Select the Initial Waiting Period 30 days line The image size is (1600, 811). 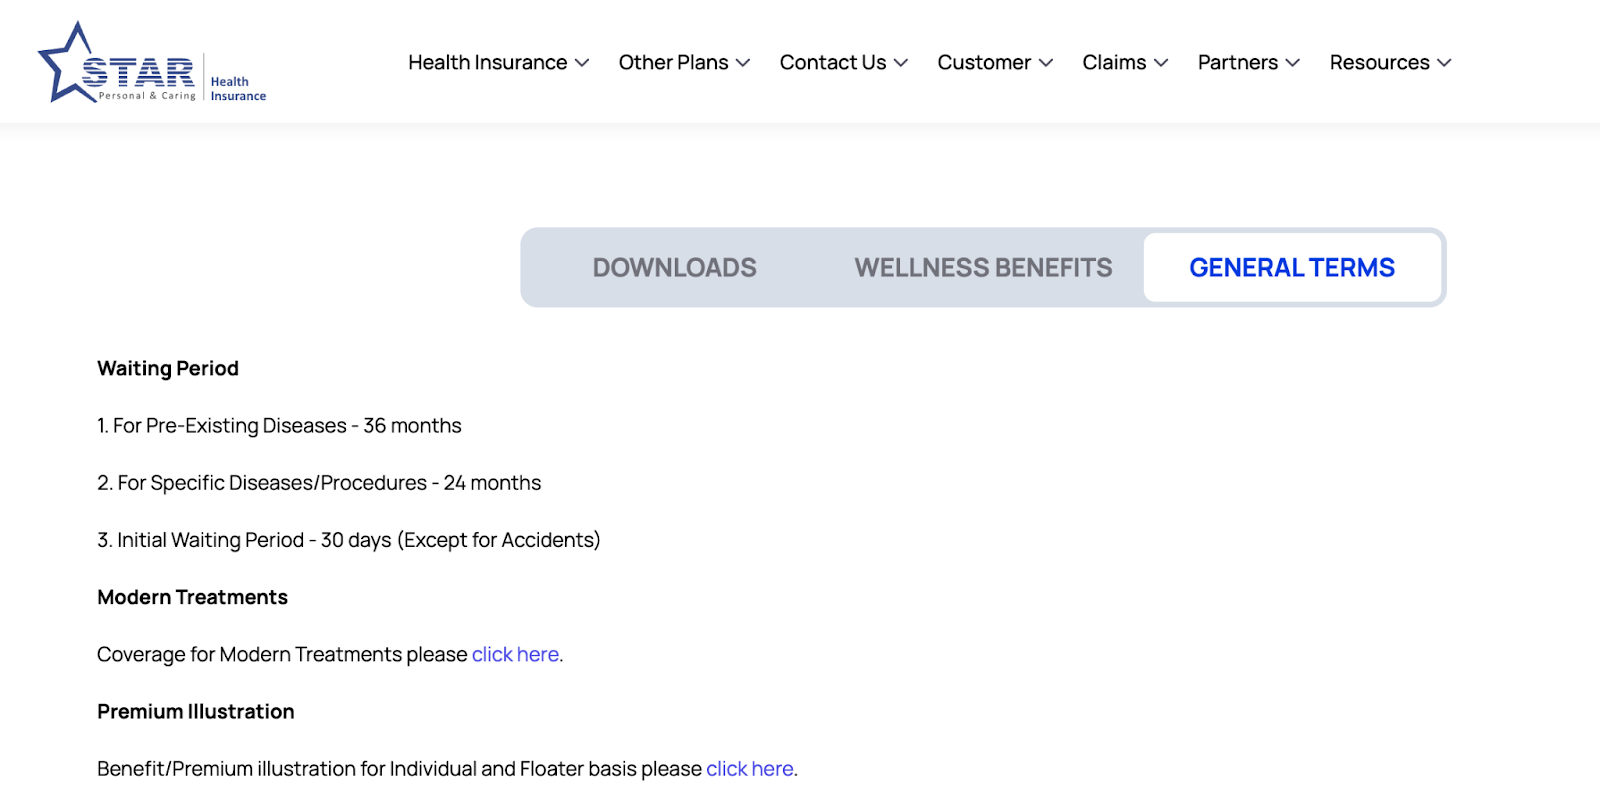pos(349,539)
